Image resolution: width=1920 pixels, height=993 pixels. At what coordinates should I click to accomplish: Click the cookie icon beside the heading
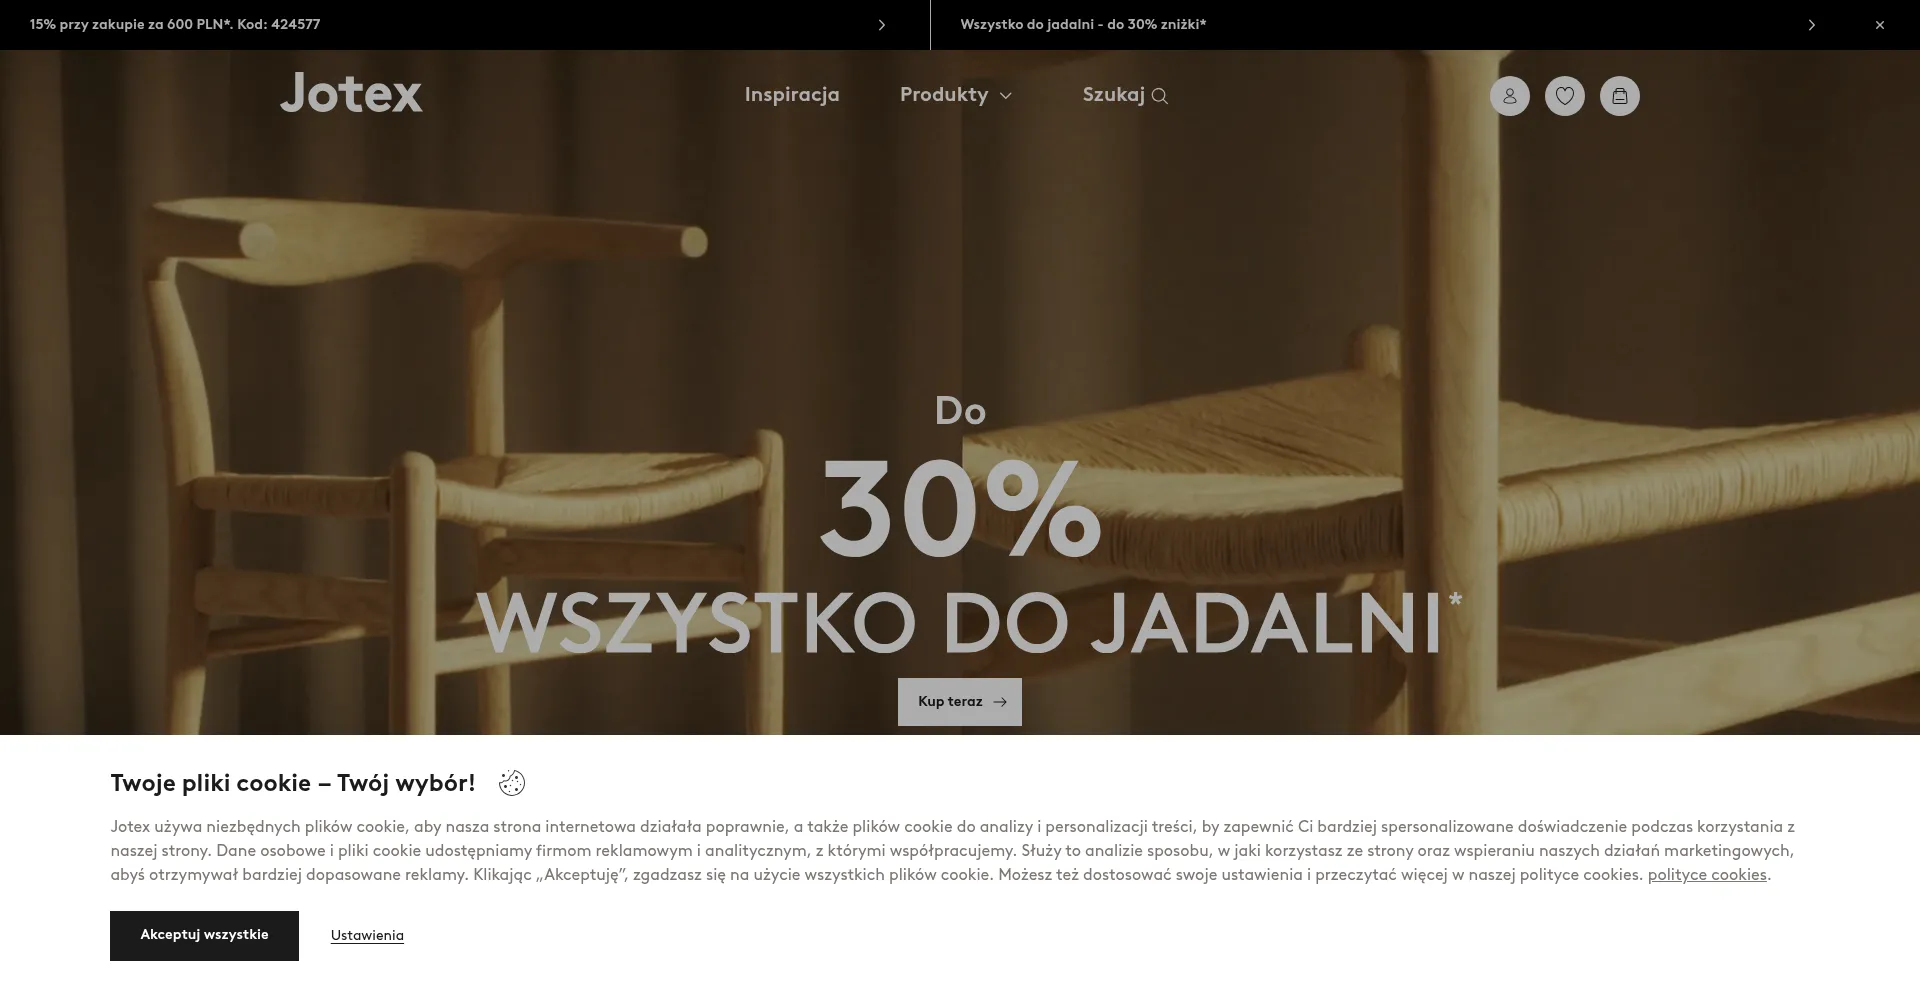click(512, 783)
